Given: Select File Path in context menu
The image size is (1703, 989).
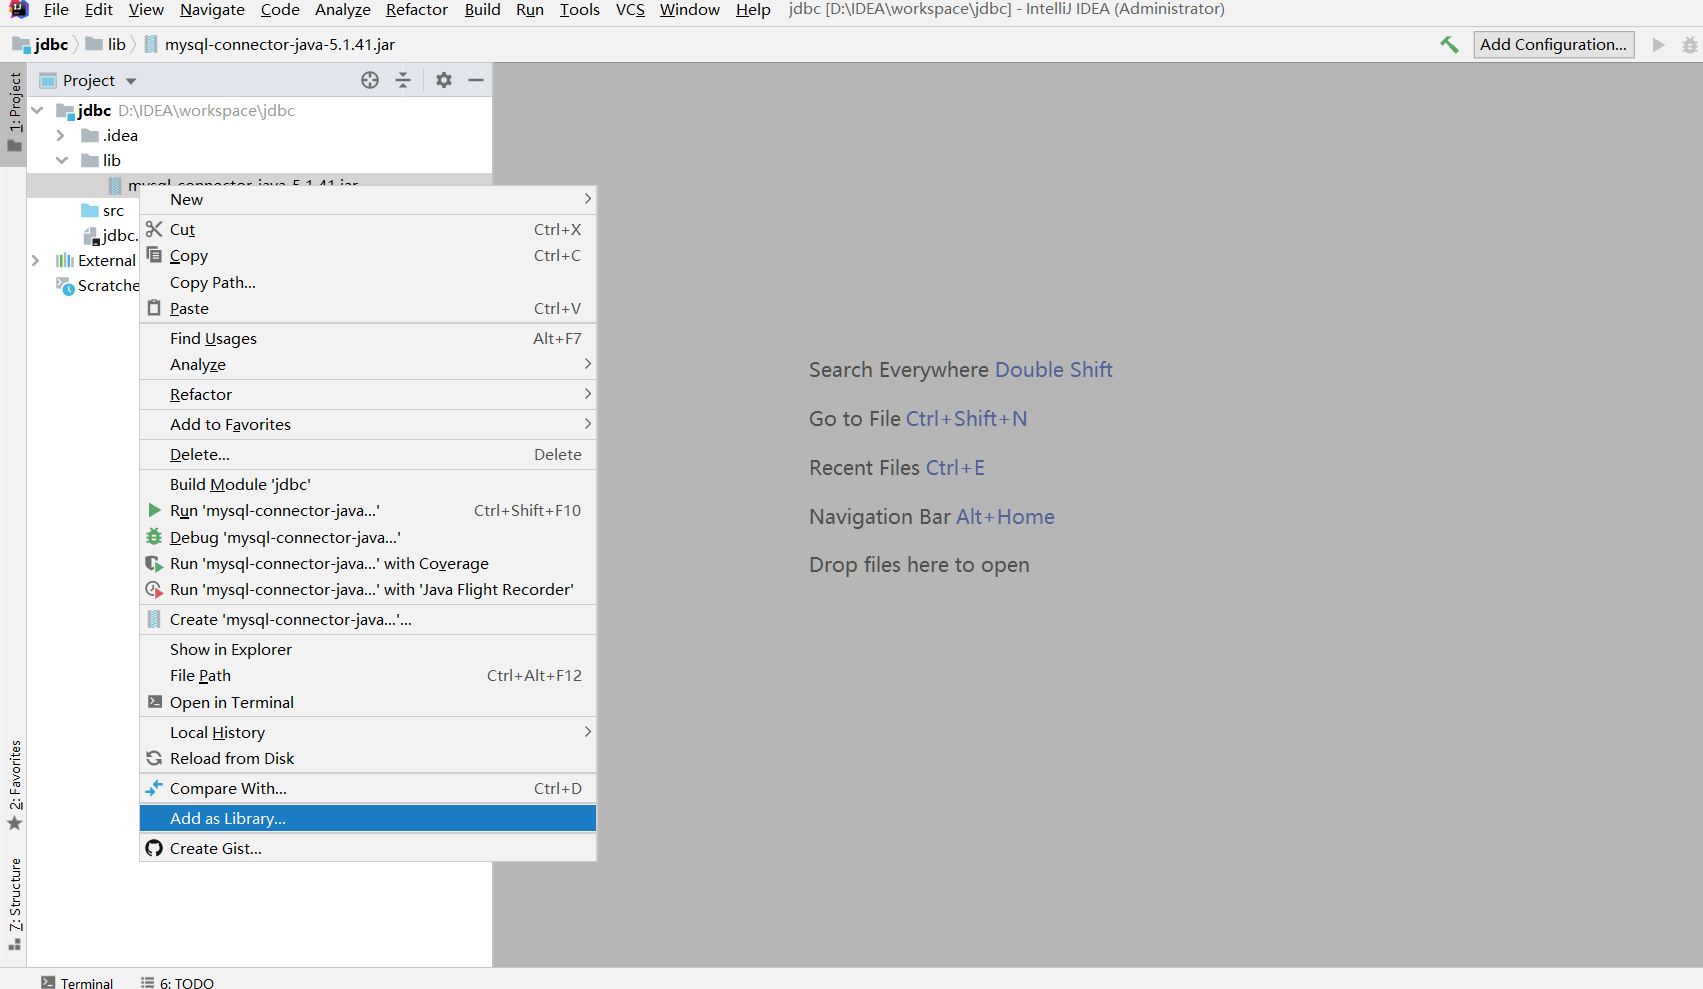Looking at the screenshot, I should (368, 675).
